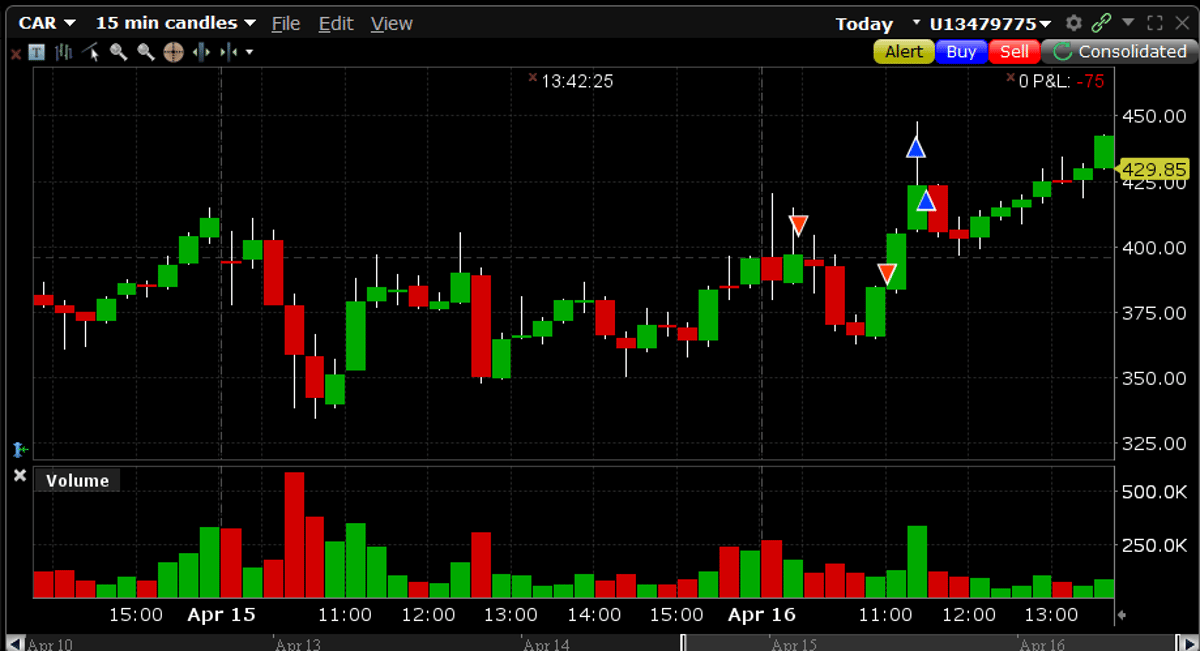This screenshot has height=651, width=1200.
Task: Click the Zoom In magnifier icon
Action: pos(117,51)
